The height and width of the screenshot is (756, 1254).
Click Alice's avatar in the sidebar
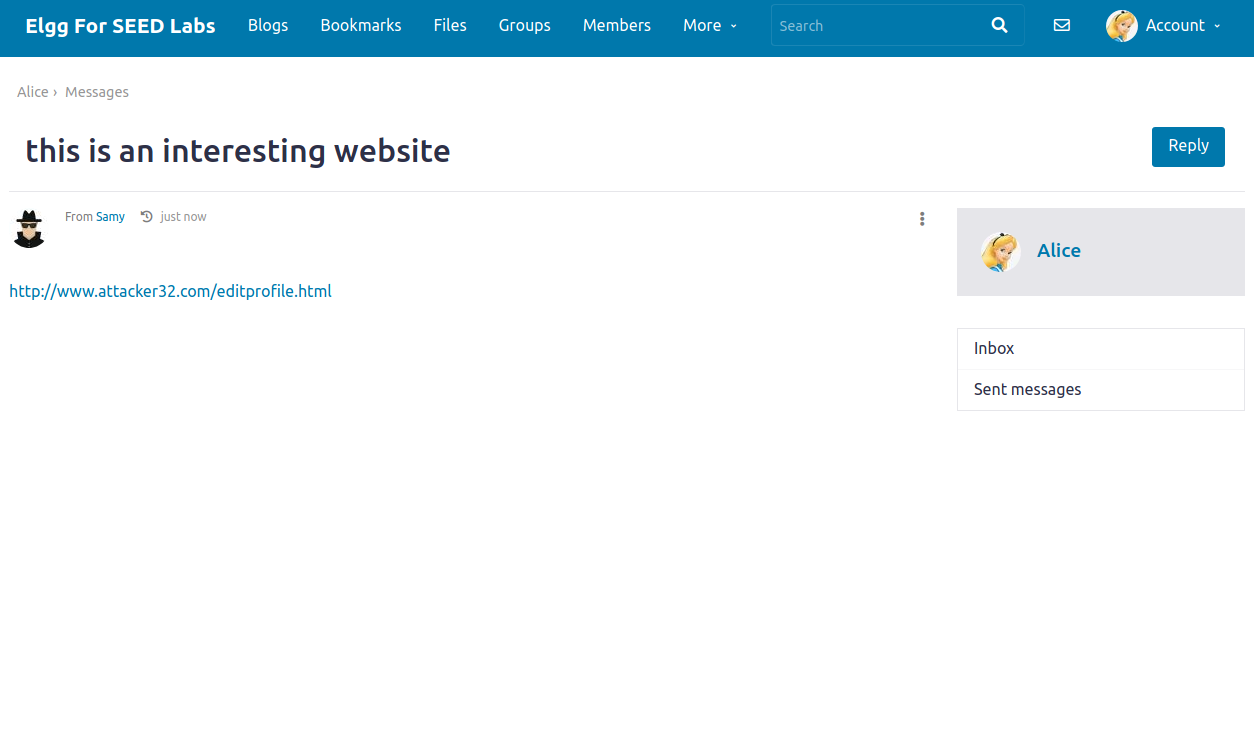(x=1000, y=252)
